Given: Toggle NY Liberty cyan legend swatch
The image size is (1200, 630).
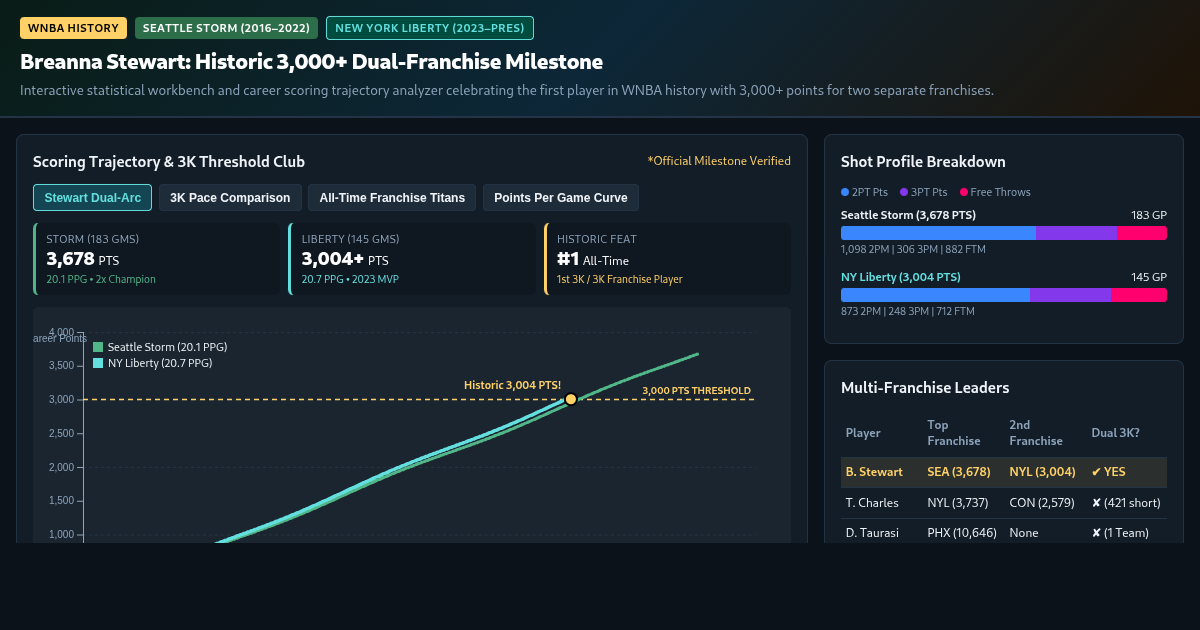Looking at the screenshot, I should click(x=98, y=363).
